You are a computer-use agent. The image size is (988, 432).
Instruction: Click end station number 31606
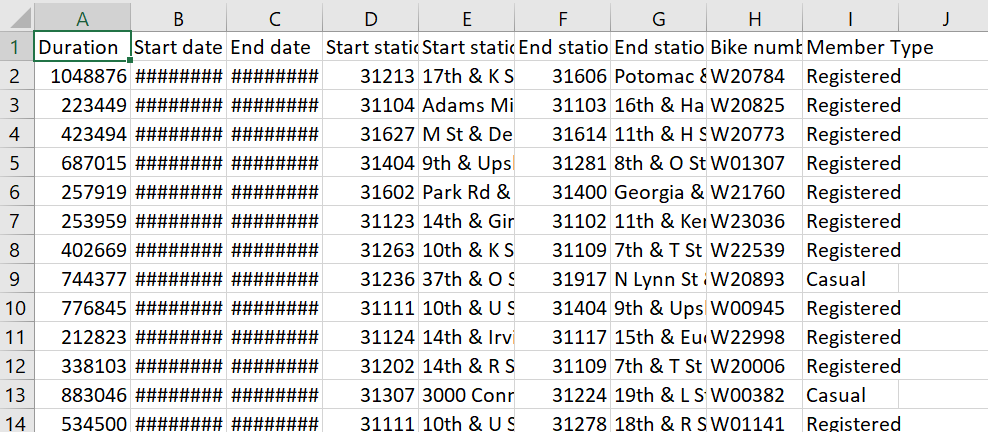point(563,76)
